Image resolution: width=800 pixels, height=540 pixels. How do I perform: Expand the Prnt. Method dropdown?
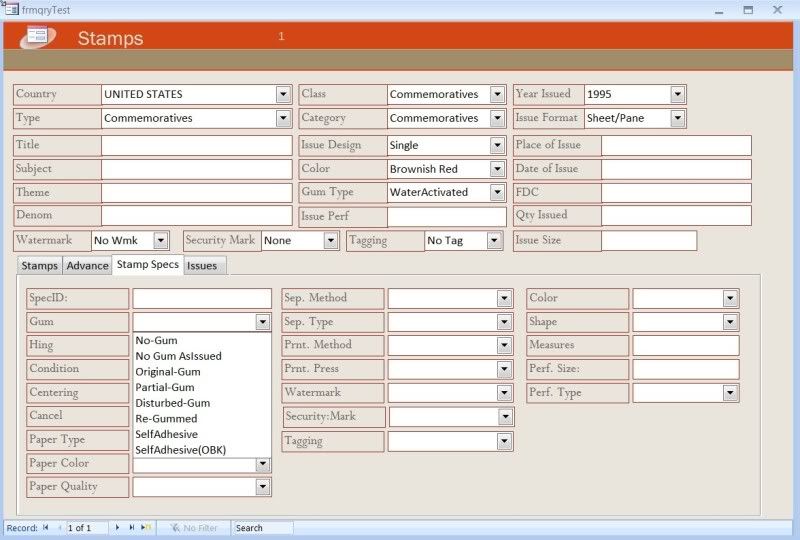point(504,345)
